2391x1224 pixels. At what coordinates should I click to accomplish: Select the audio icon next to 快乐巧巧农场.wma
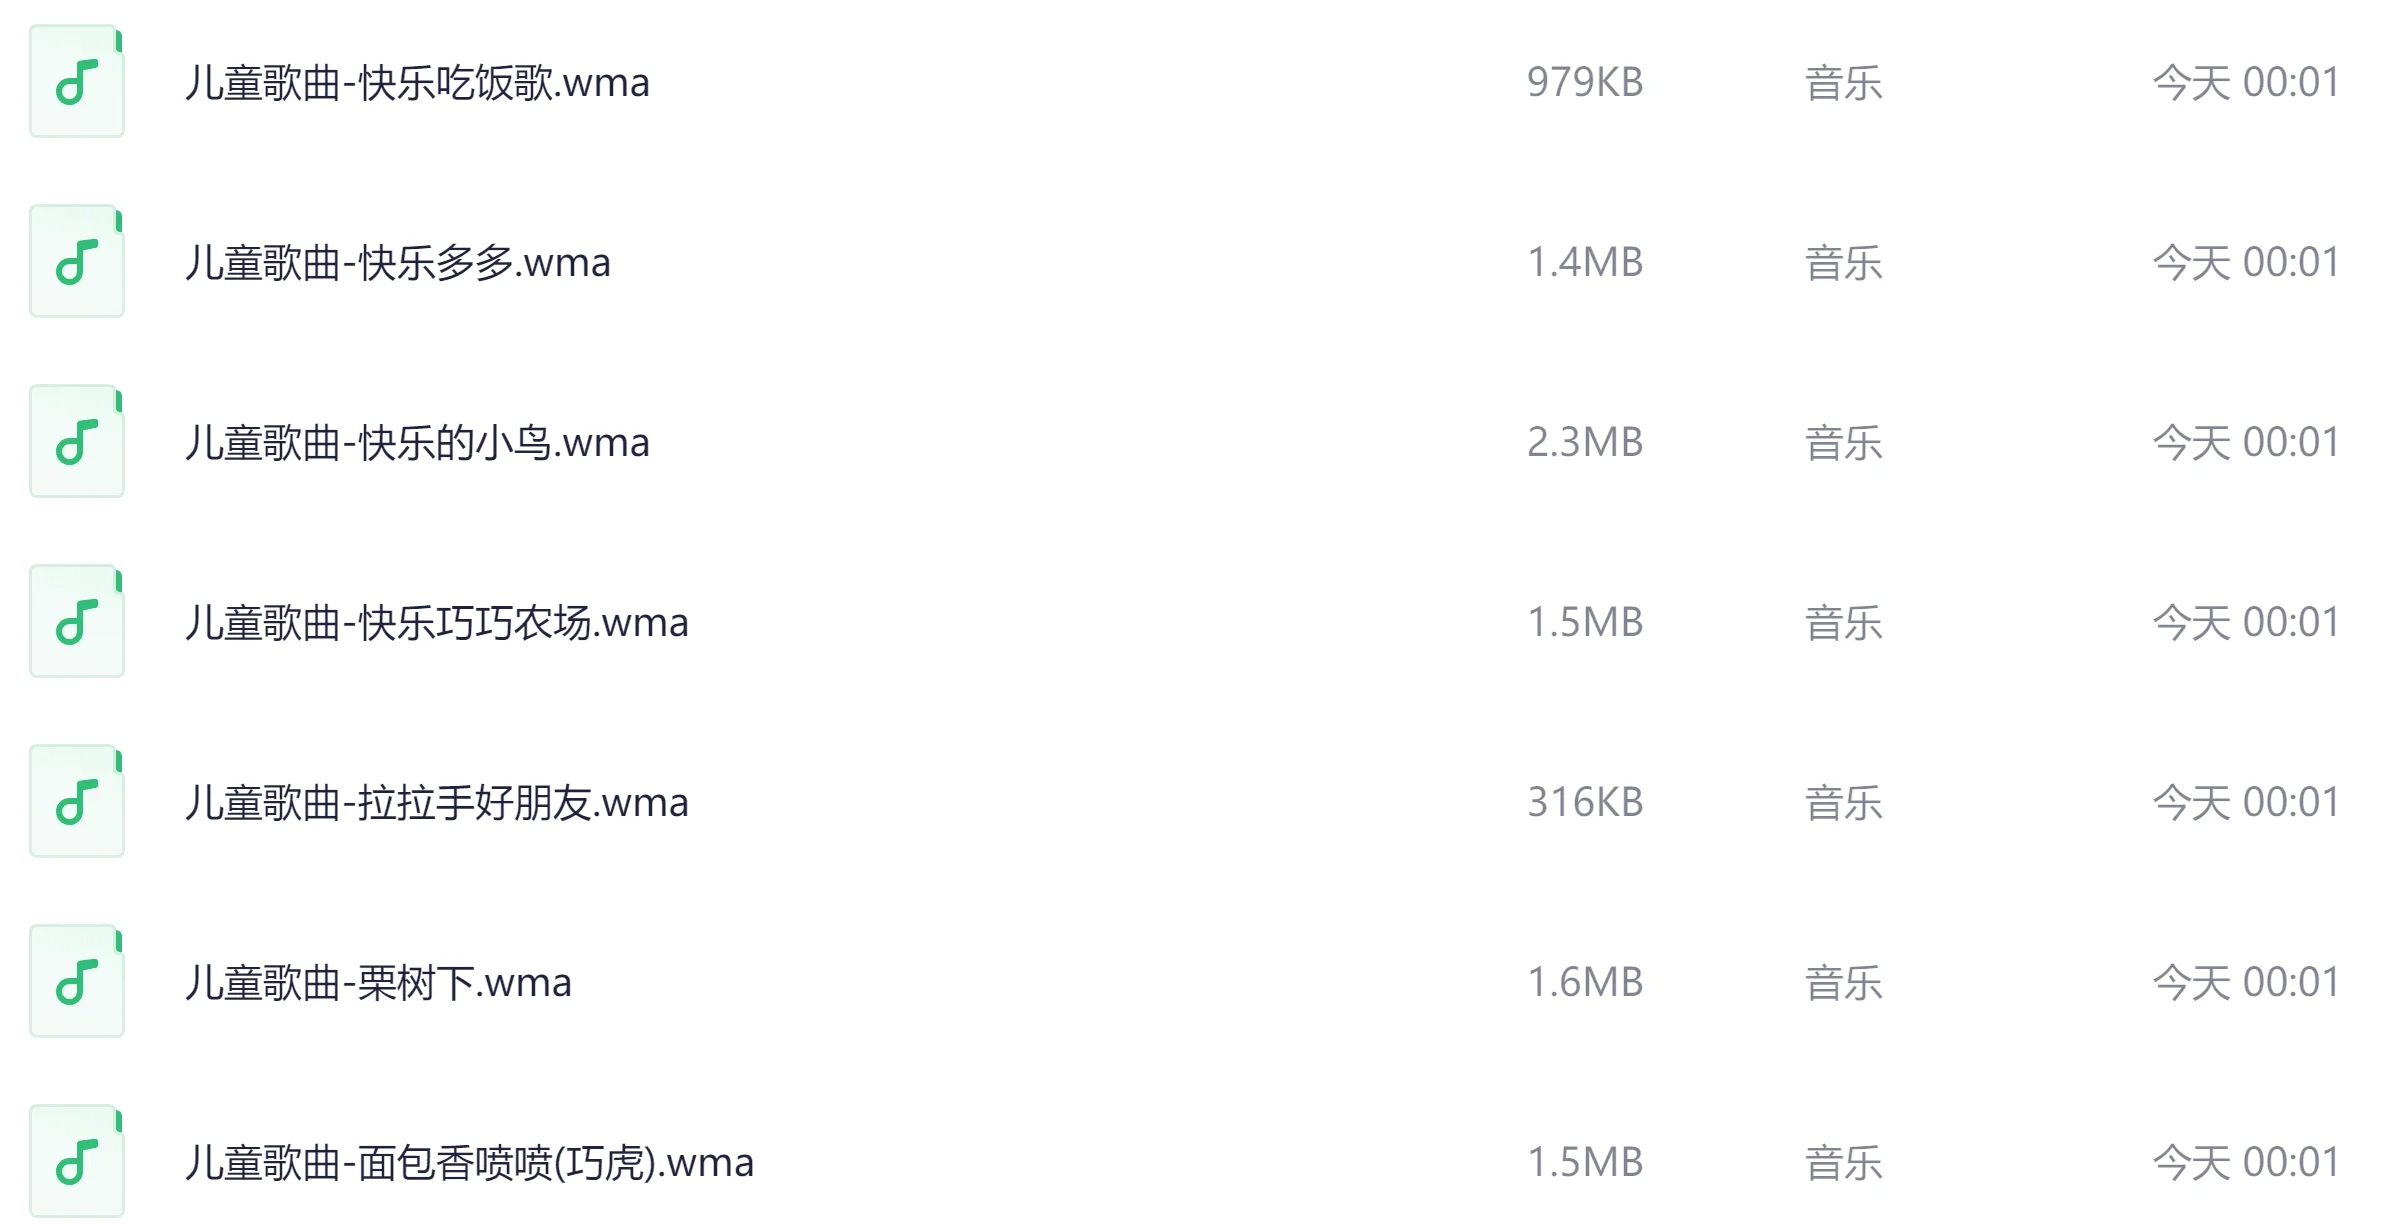coord(77,622)
